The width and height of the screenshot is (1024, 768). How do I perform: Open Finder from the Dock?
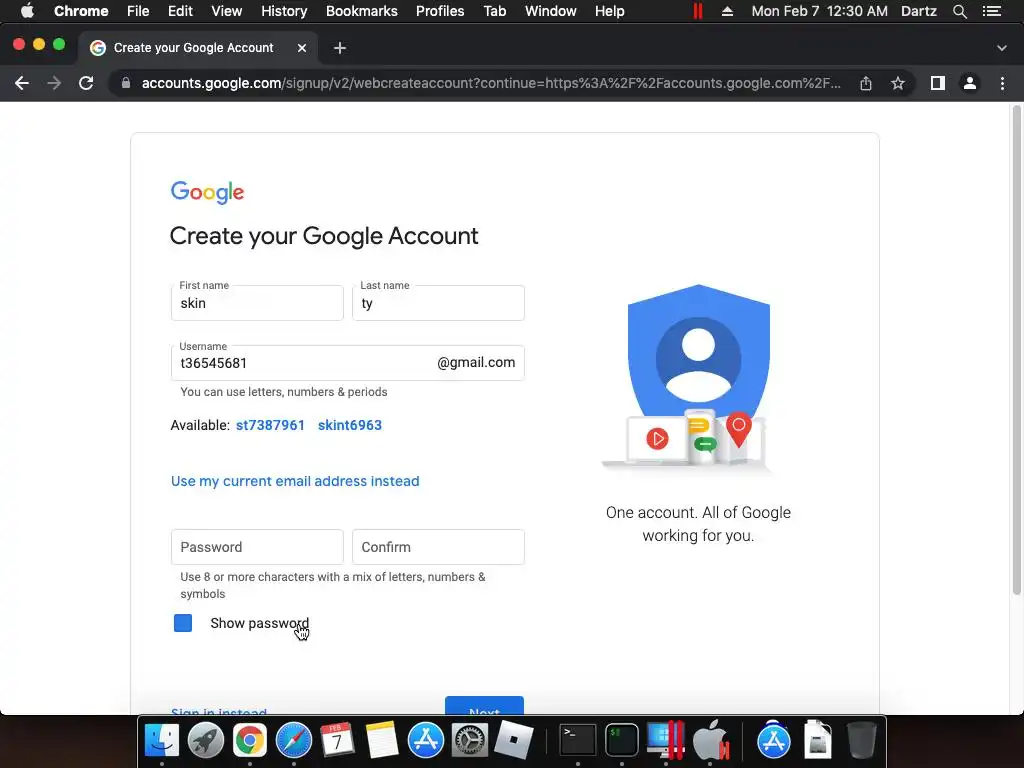coord(161,741)
